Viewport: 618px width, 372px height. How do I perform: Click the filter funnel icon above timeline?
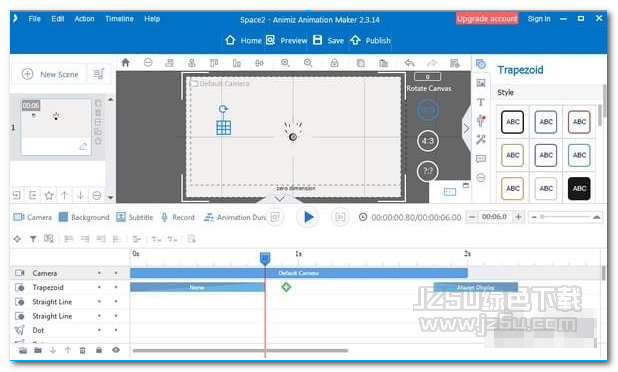(33, 239)
